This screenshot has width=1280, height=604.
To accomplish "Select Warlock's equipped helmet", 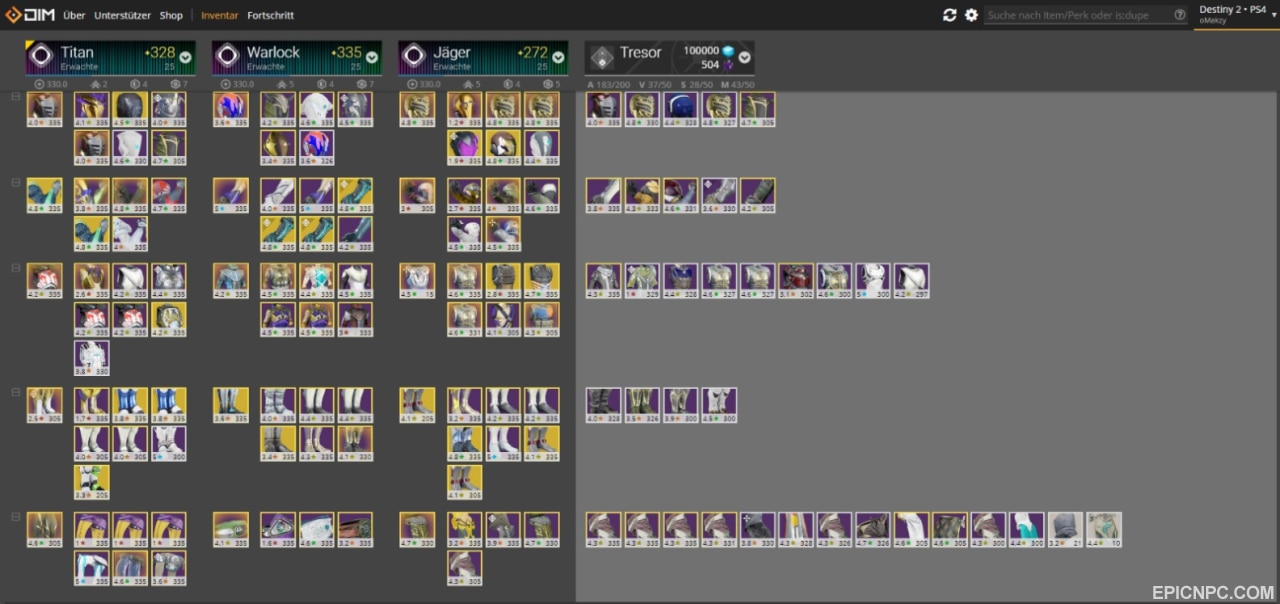I will (x=231, y=110).
